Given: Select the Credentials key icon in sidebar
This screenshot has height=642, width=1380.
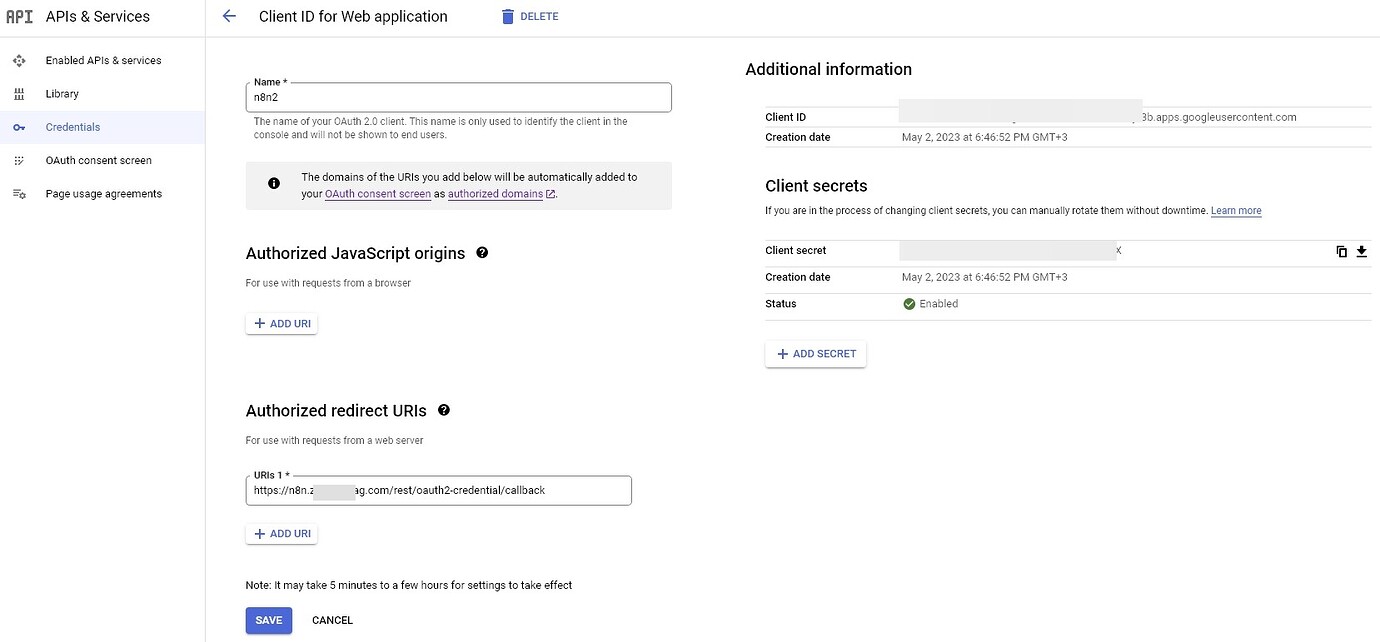Looking at the screenshot, I should (18, 127).
